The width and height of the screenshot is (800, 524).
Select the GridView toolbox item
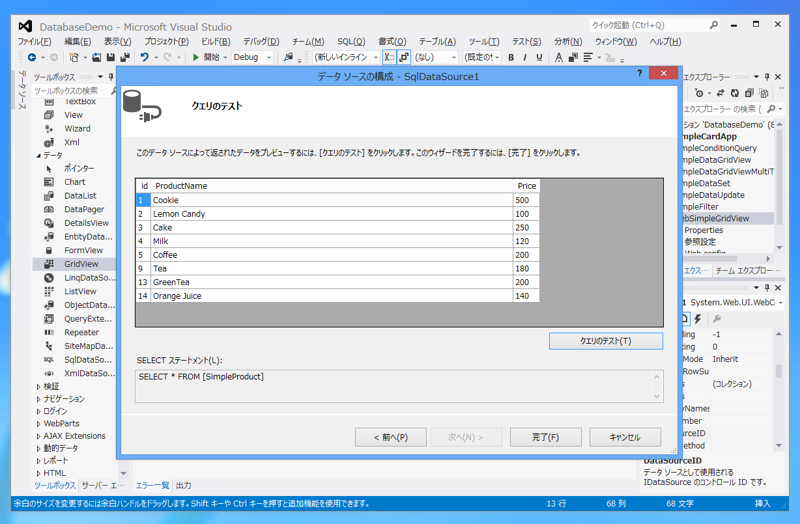pos(74,264)
